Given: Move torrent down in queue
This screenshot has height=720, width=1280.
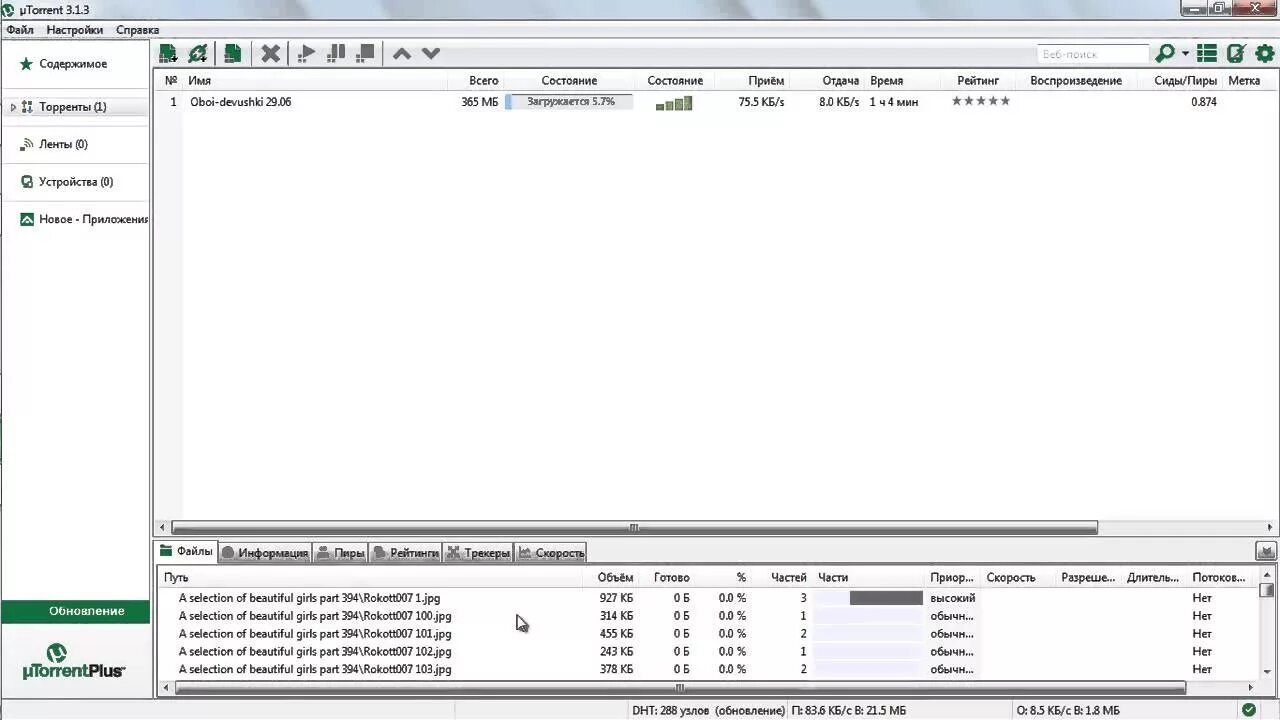Looking at the screenshot, I should [x=431, y=54].
